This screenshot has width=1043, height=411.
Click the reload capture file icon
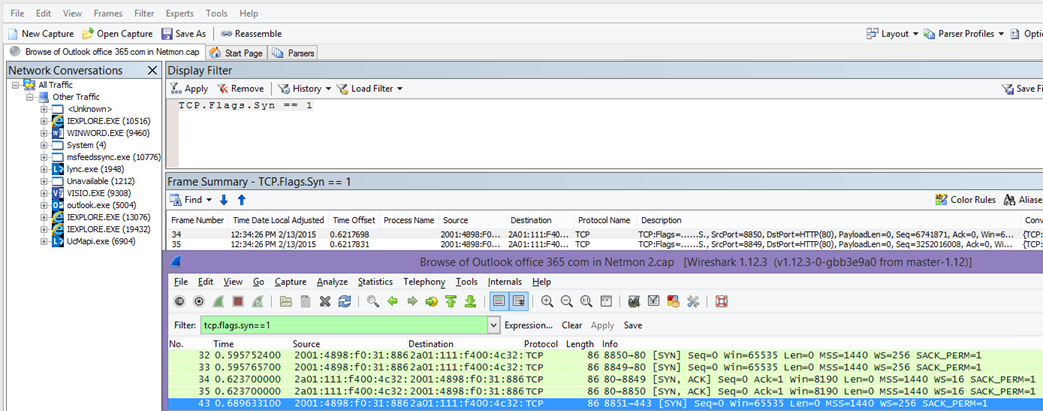(345, 301)
